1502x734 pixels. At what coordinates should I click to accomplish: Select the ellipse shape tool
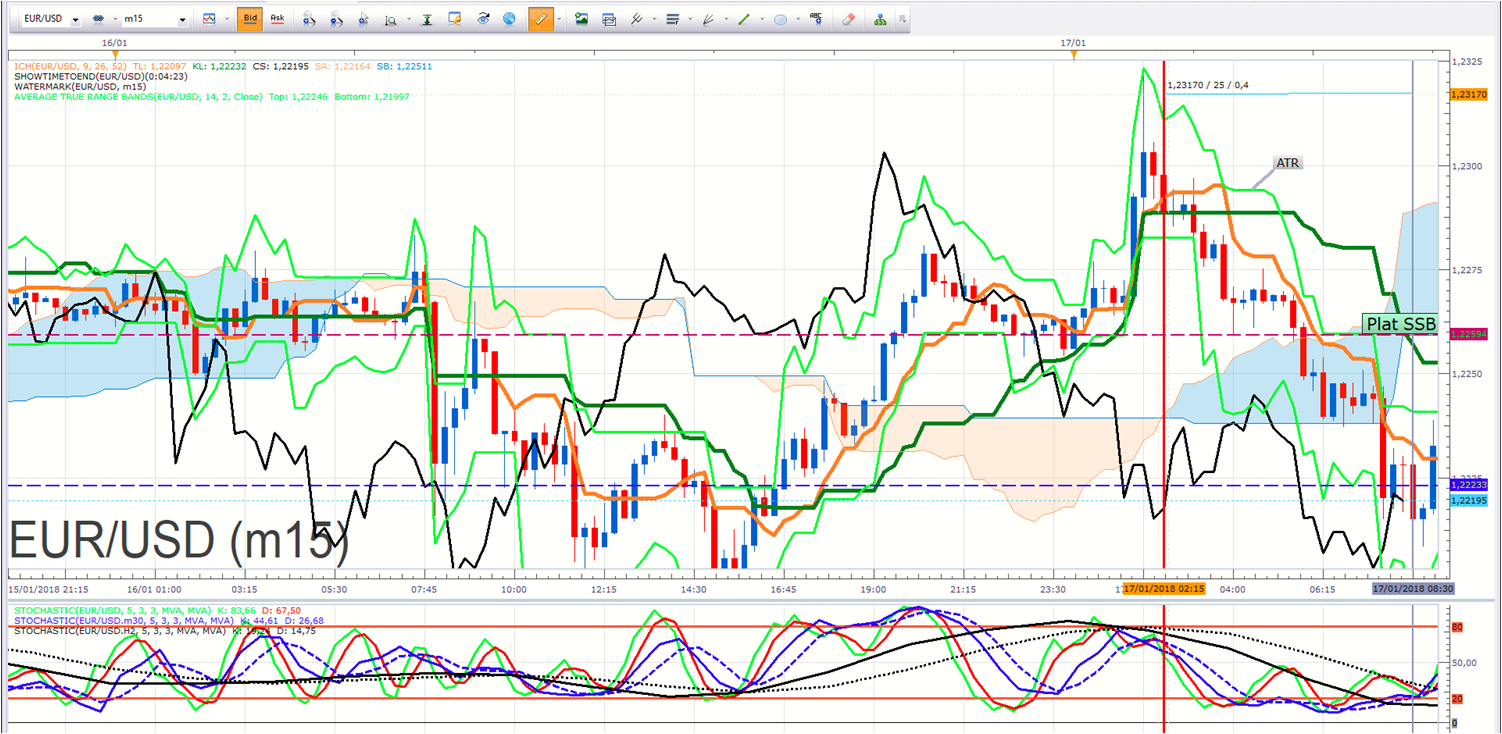point(780,19)
